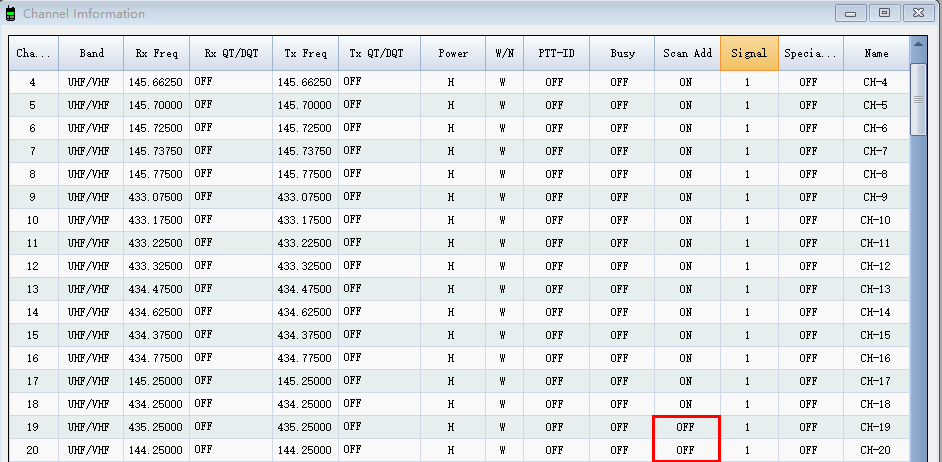Select Tx Freq cell 433.22500
The image size is (942, 462).
pyautogui.click(x=305, y=243)
